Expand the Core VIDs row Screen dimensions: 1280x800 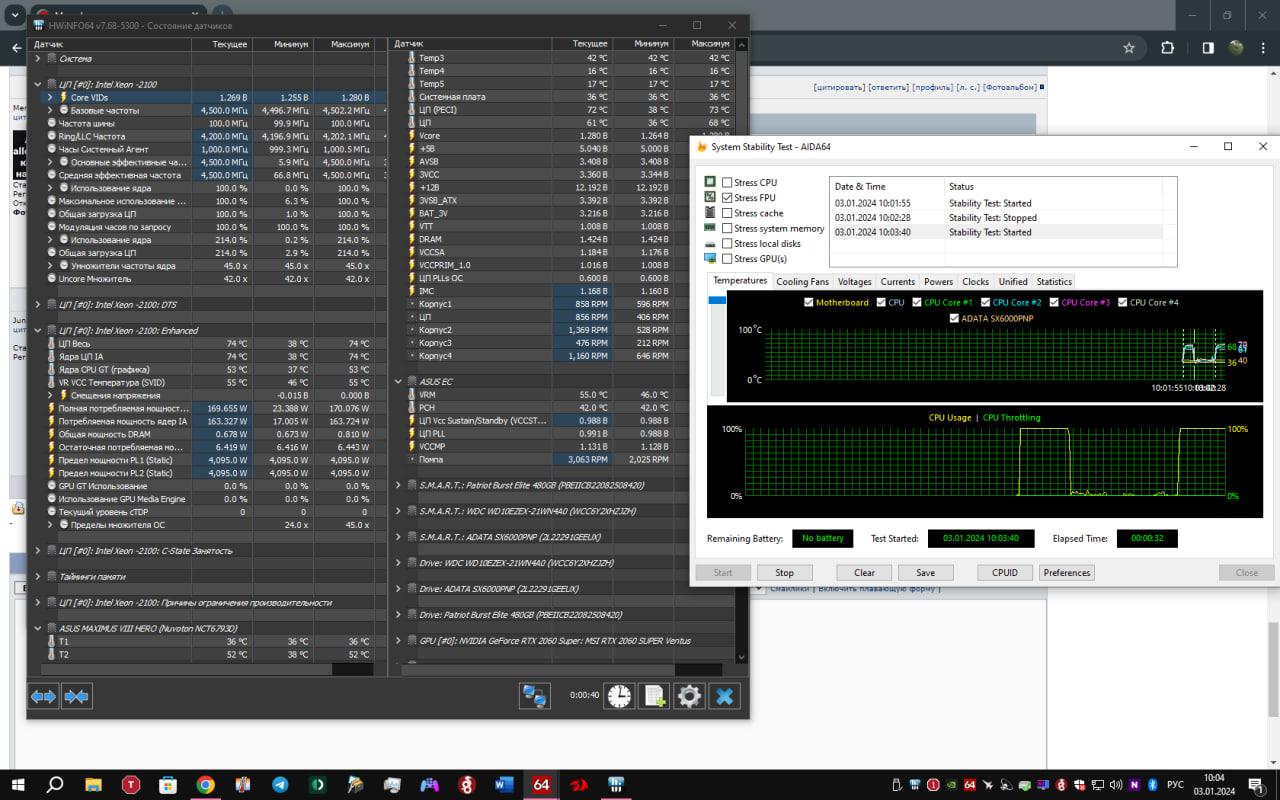(x=50, y=98)
